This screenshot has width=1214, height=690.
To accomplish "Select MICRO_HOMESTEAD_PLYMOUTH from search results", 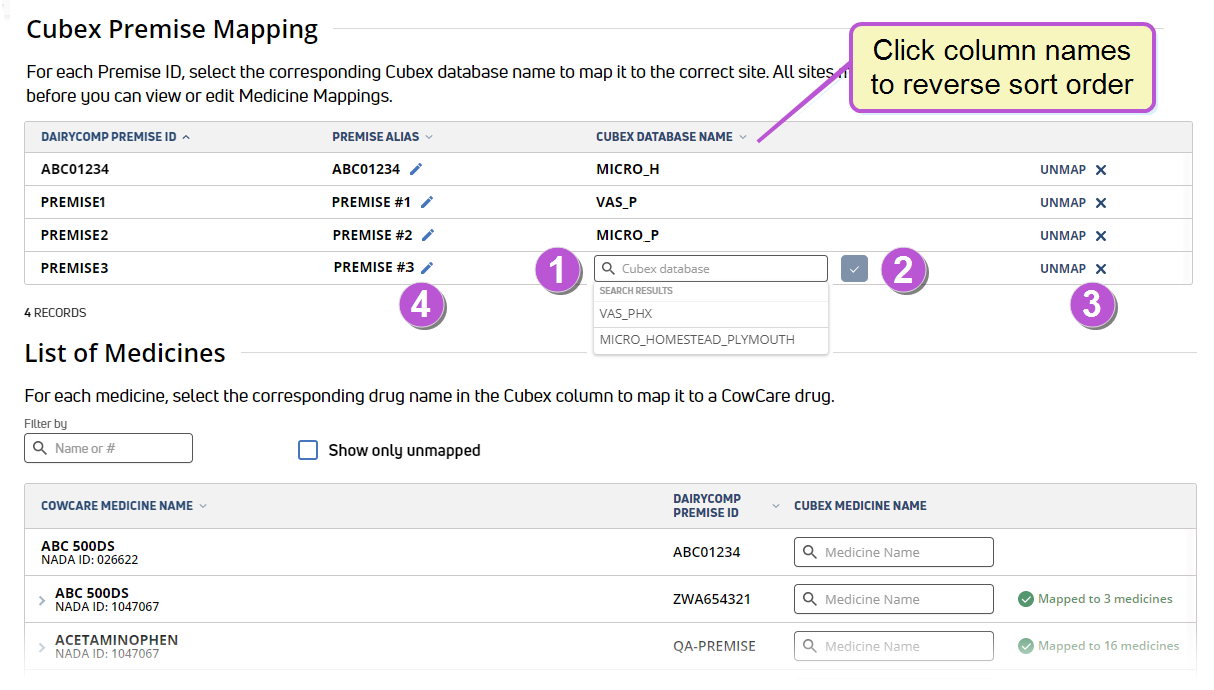I will 711,340.
